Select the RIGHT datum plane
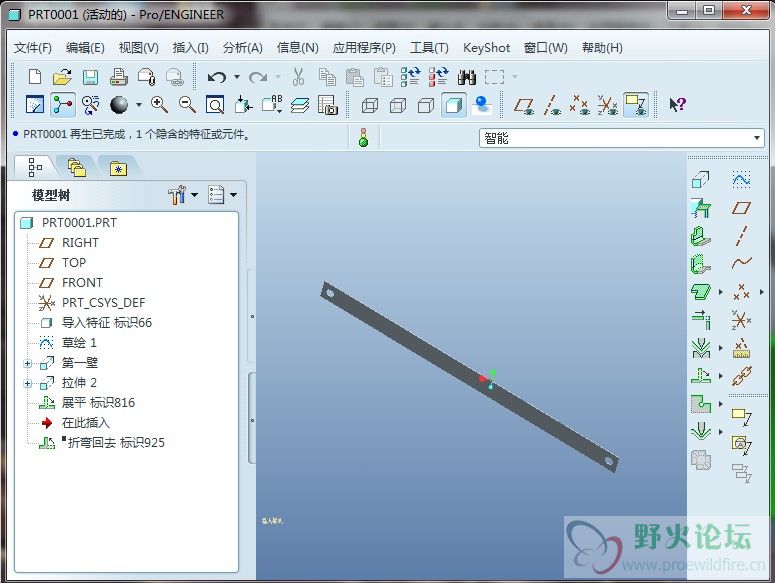 (80, 243)
